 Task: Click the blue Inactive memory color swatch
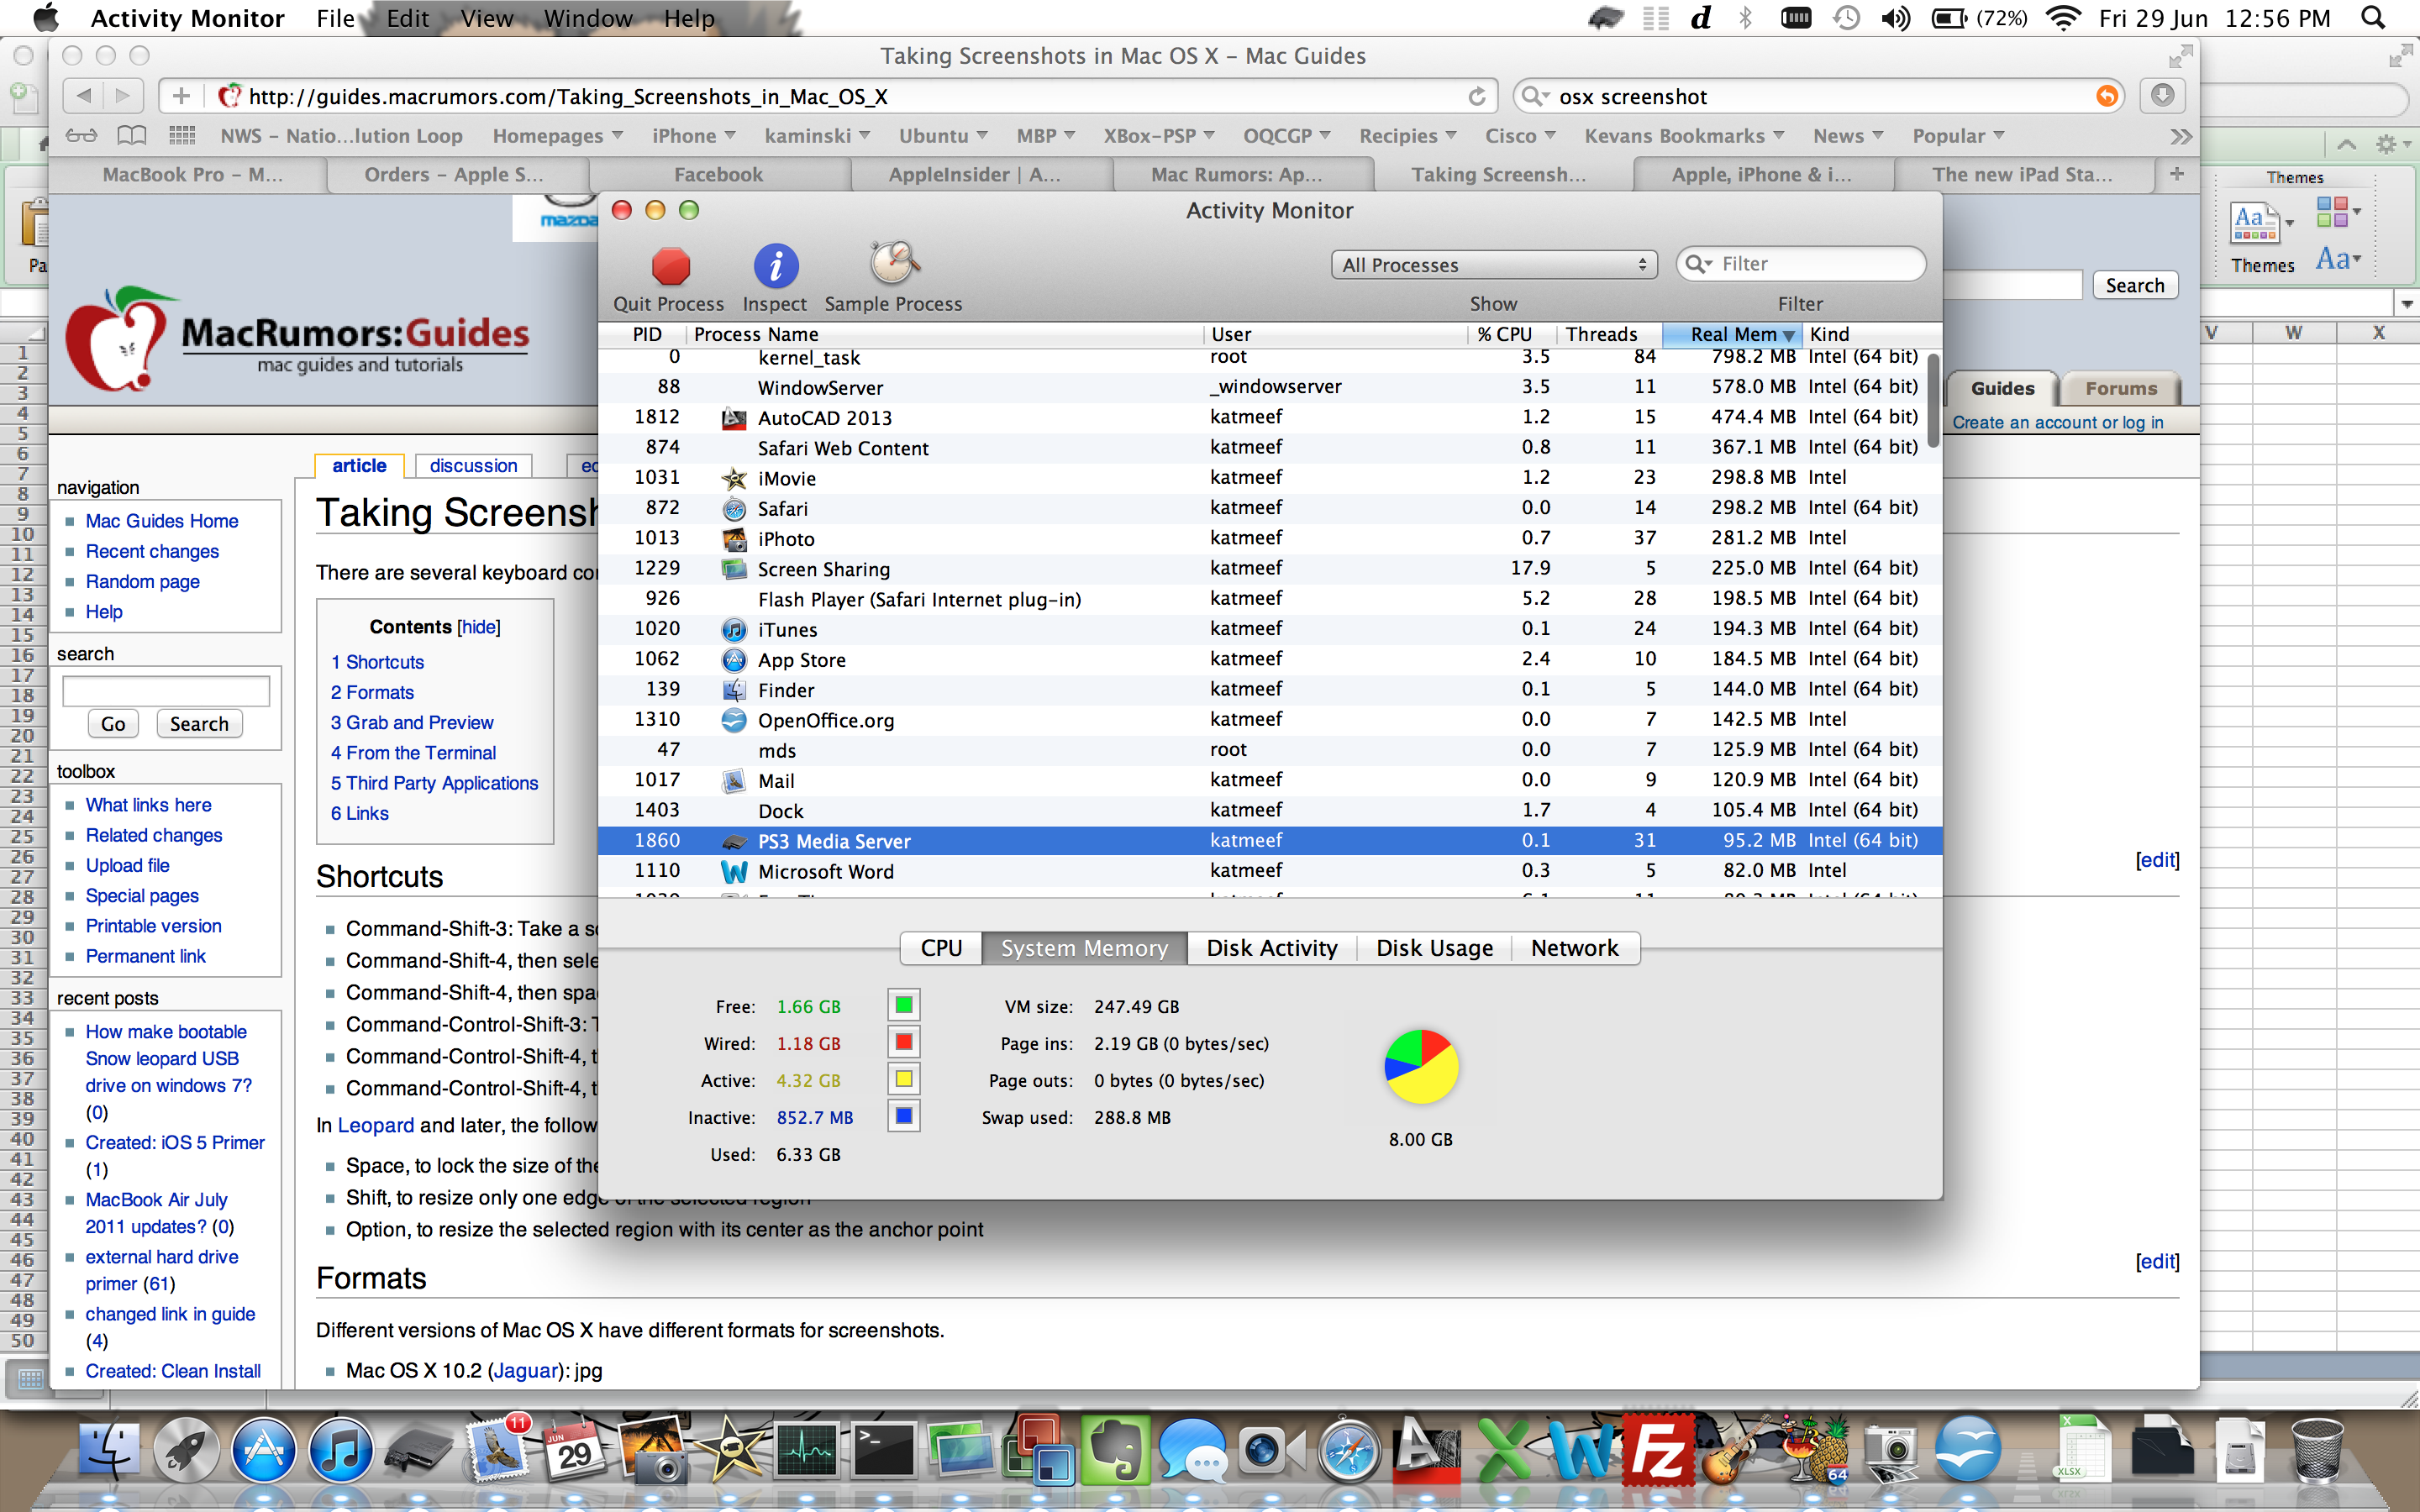(904, 1116)
